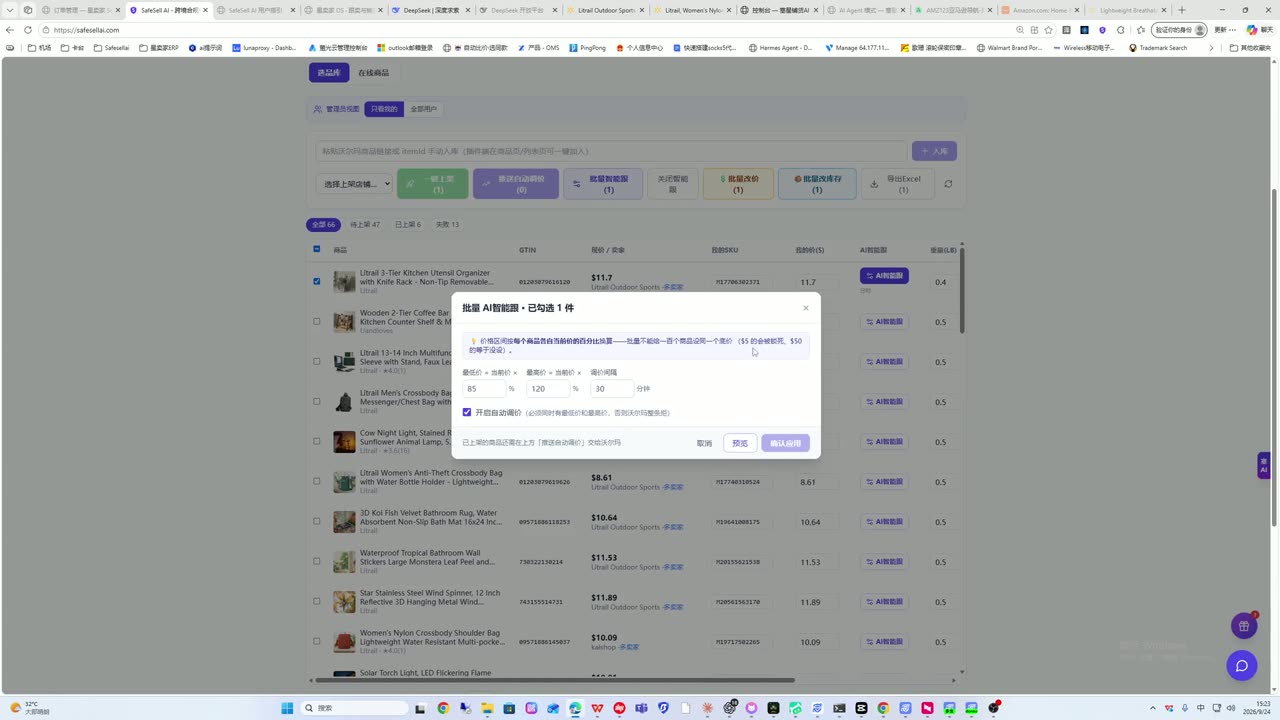Click the 调价间隔 minutes field showing 30
The image size is (1280, 720).
pos(612,389)
